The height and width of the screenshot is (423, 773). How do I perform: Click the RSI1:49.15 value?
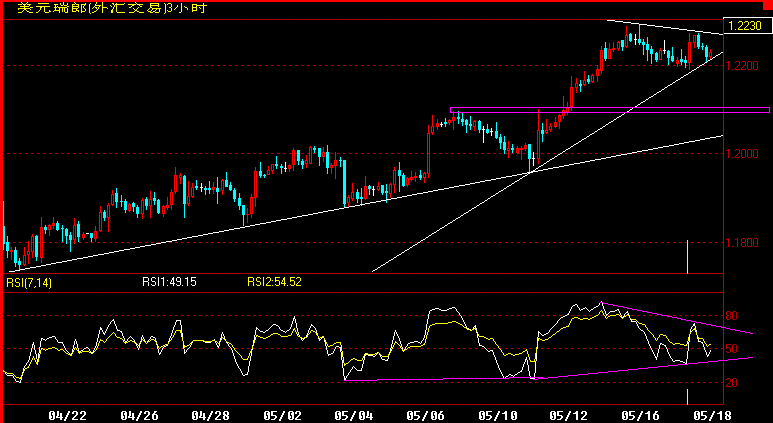[x=169, y=282]
